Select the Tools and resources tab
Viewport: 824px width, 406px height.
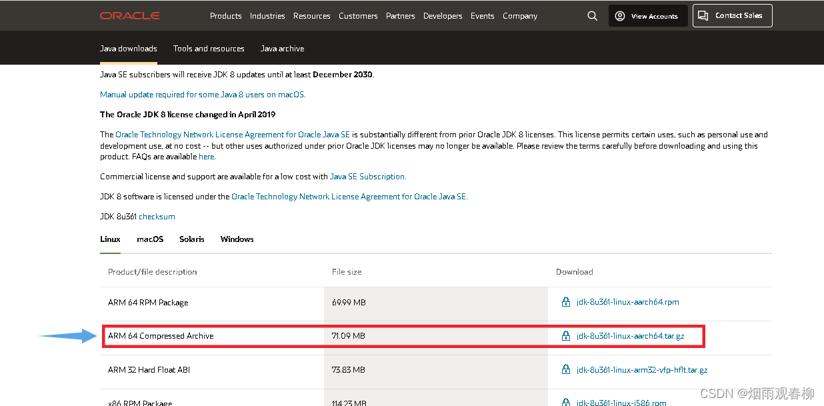(x=209, y=48)
